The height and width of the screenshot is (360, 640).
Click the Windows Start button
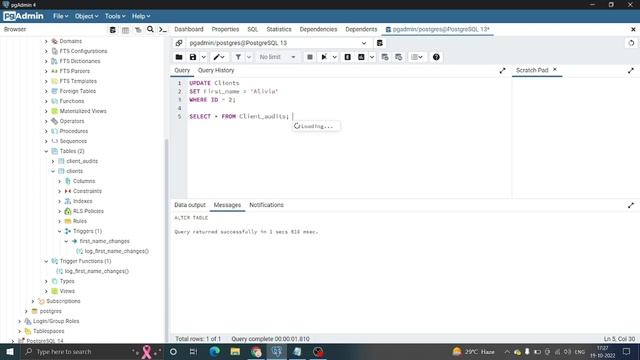tap(10, 351)
